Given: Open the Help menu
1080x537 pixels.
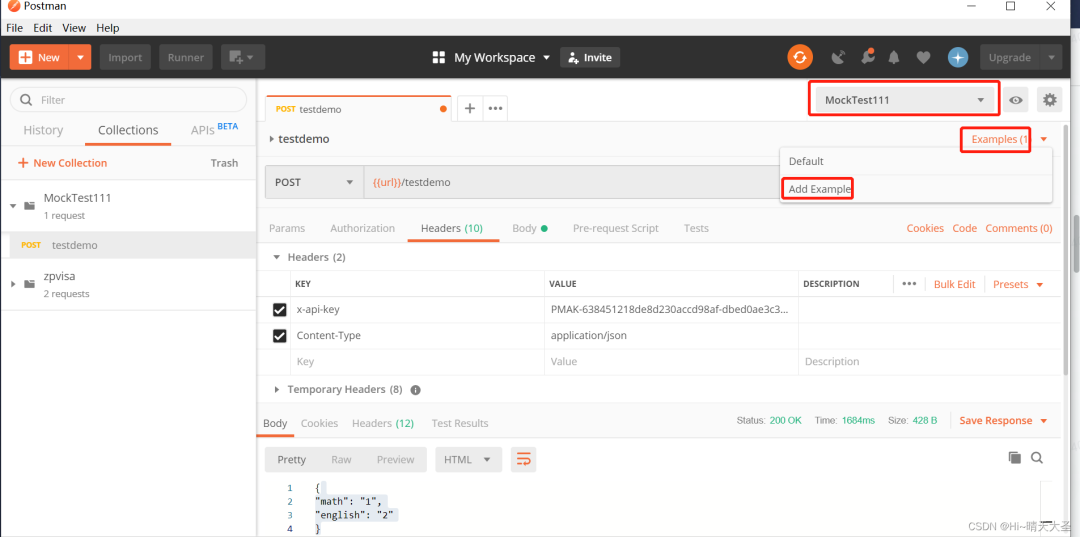Looking at the screenshot, I should 107,28.
